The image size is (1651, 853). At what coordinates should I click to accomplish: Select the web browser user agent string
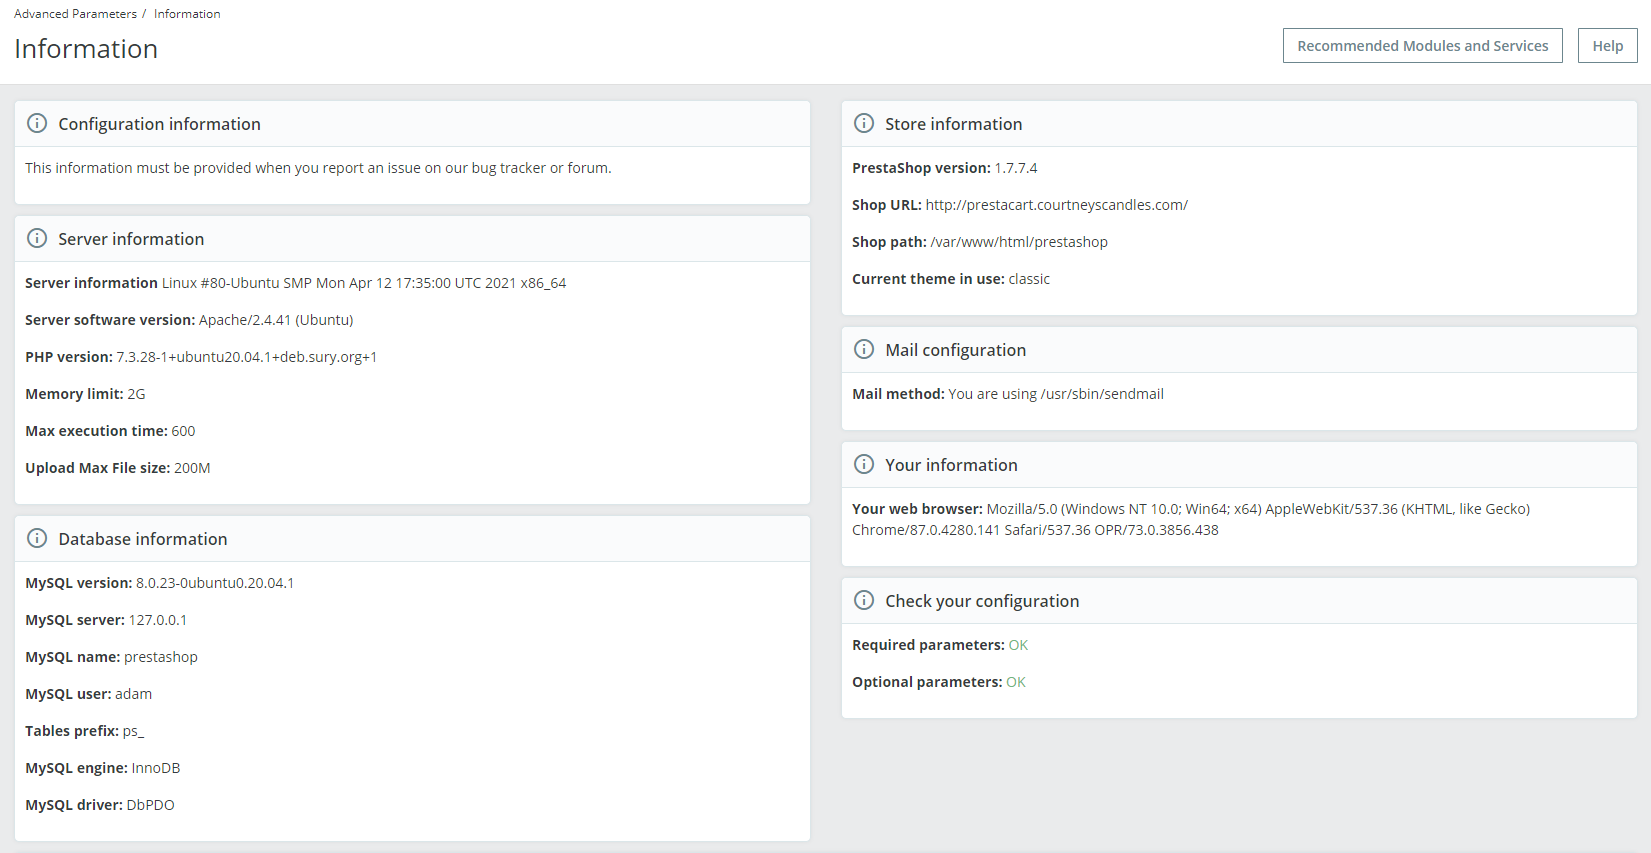coord(1191,519)
